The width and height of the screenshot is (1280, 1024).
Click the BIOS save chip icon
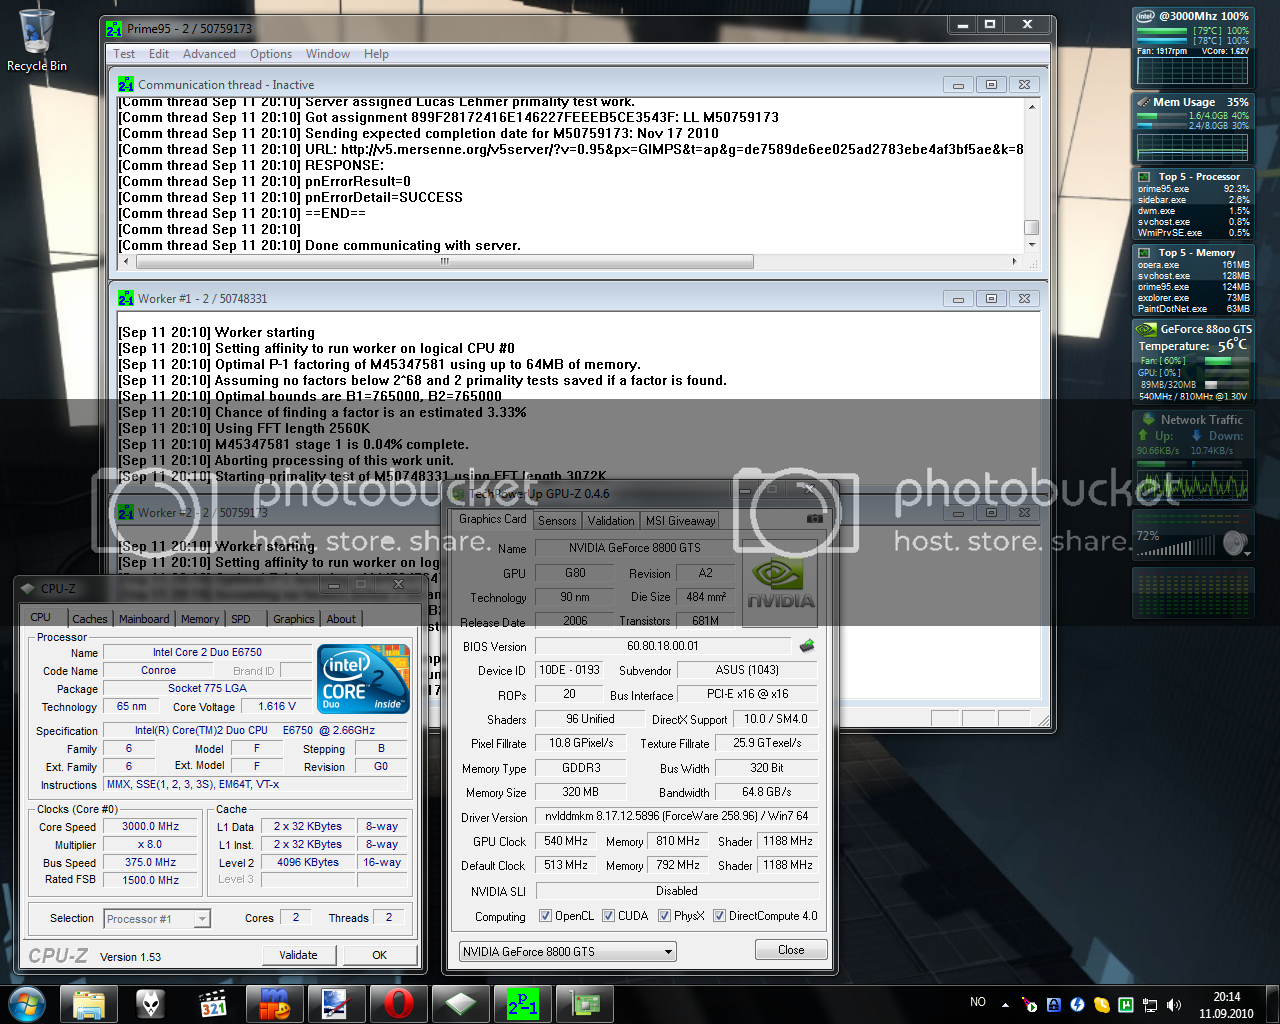point(807,646)
